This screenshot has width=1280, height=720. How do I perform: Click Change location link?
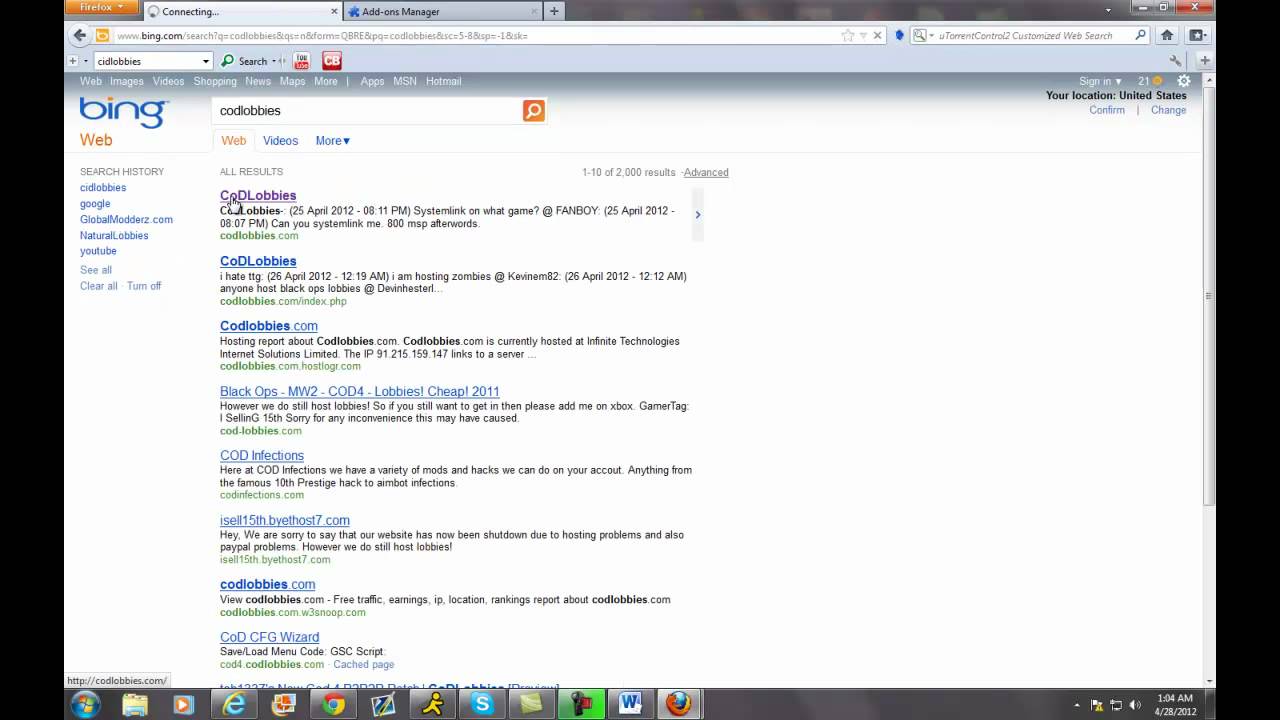pyautogui.click(x=1168, y=110)
